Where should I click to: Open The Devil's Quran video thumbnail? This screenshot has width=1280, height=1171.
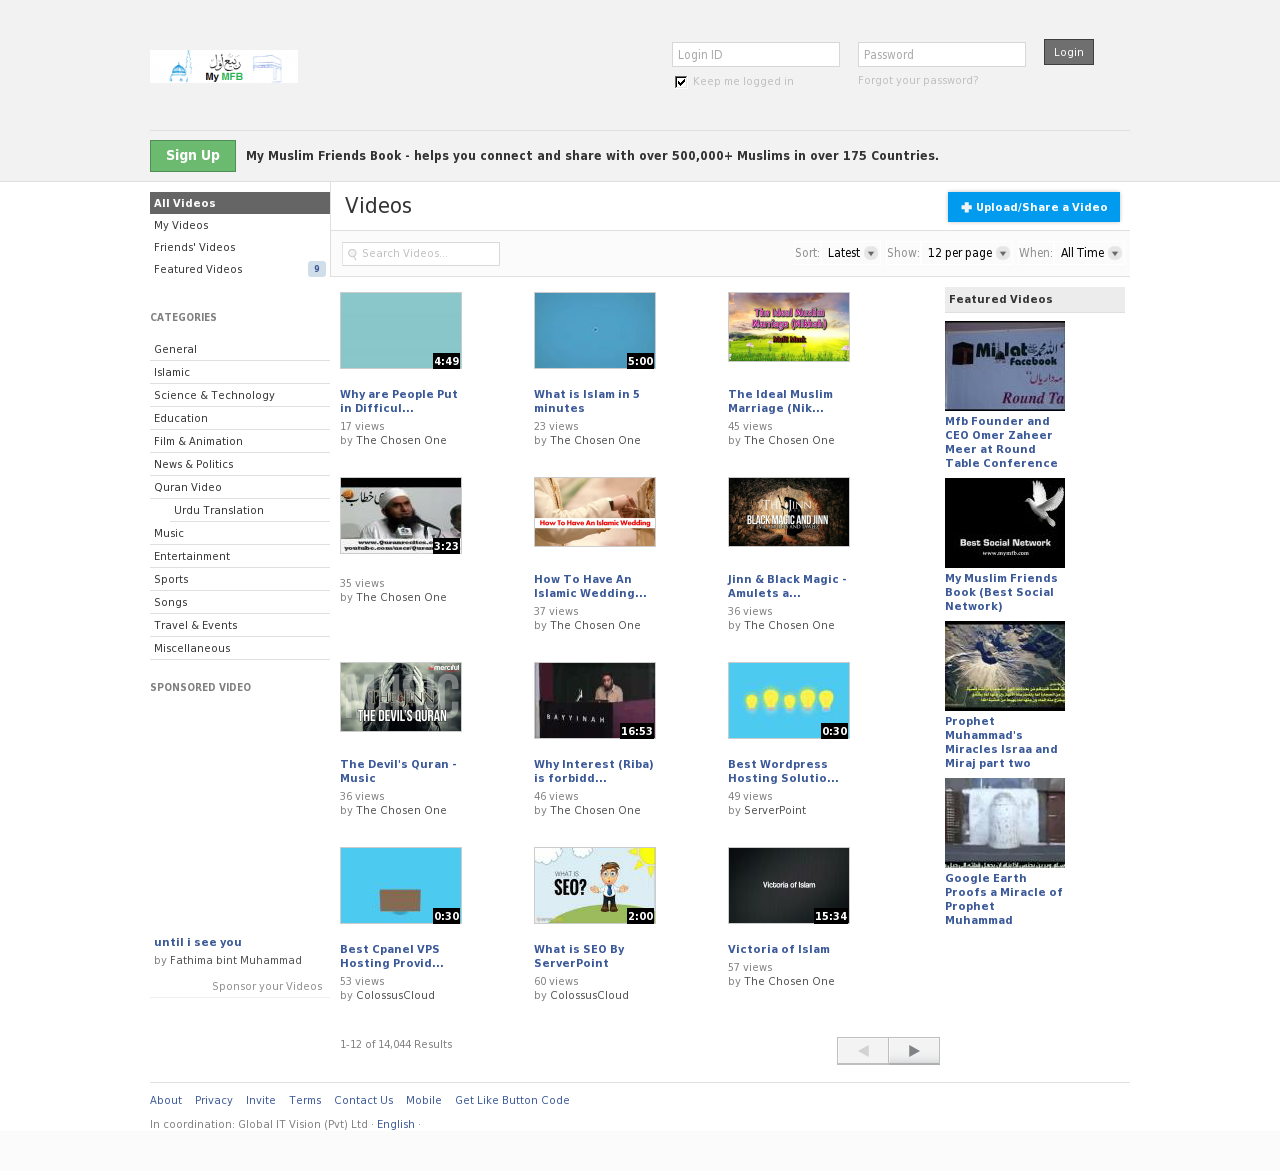pos(401,697)
